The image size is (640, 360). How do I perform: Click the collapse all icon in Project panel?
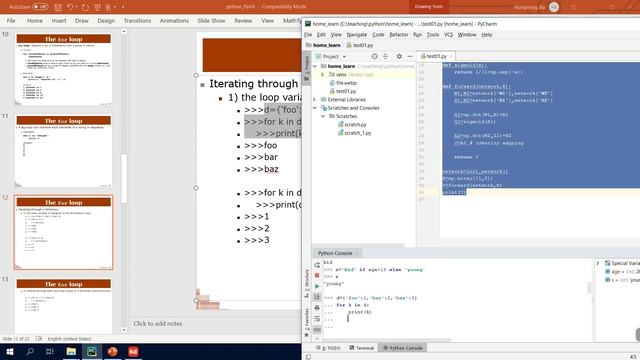click(x=386, y=56)
